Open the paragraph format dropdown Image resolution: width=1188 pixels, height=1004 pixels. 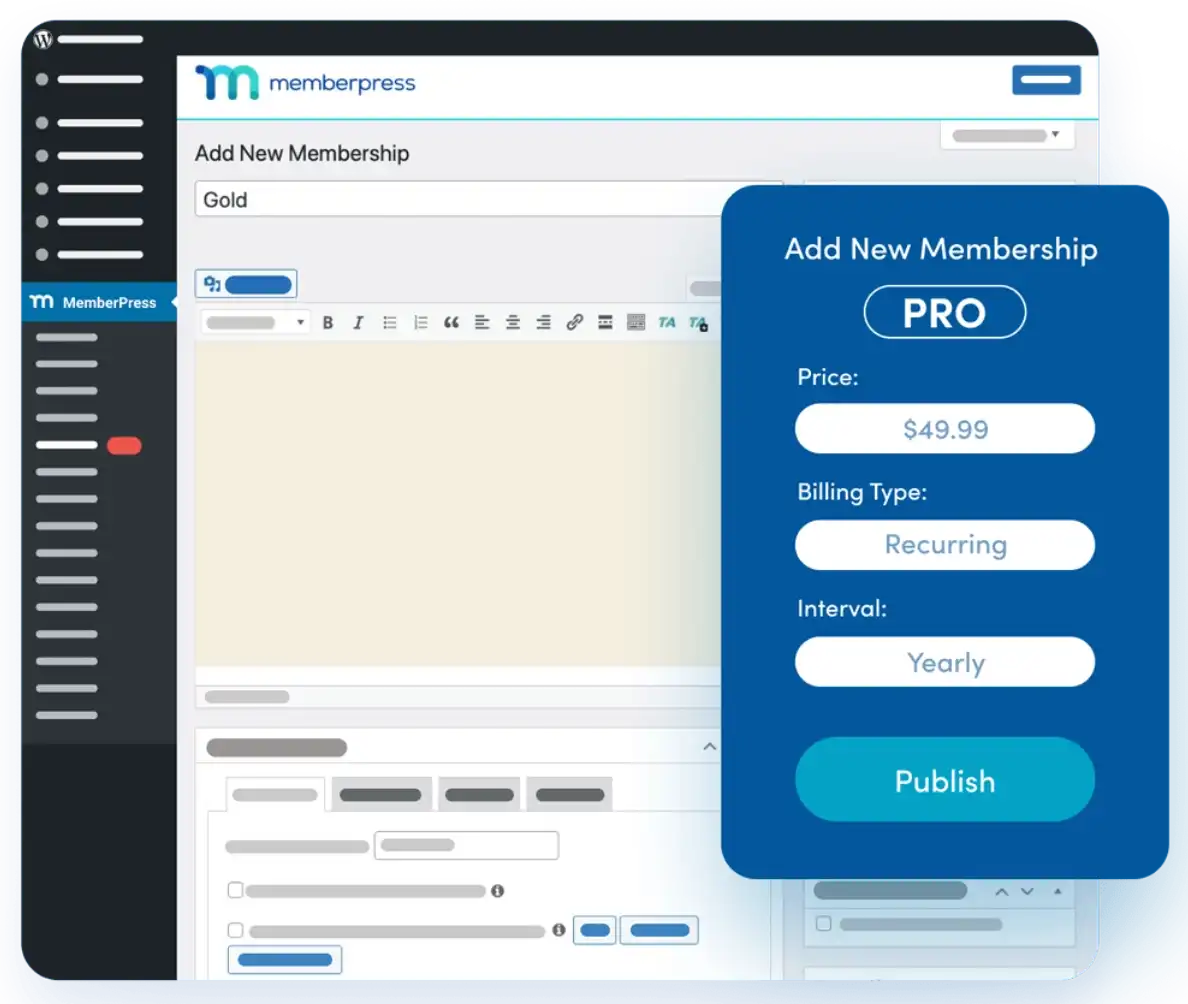(255, 323)
